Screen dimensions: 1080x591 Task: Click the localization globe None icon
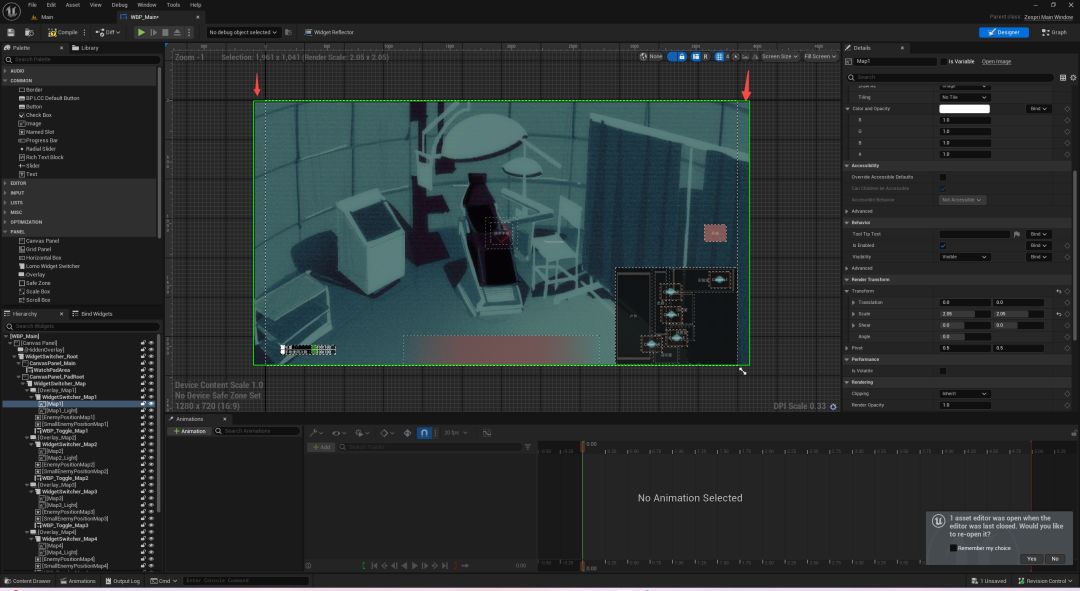click(x=643, y=56)
